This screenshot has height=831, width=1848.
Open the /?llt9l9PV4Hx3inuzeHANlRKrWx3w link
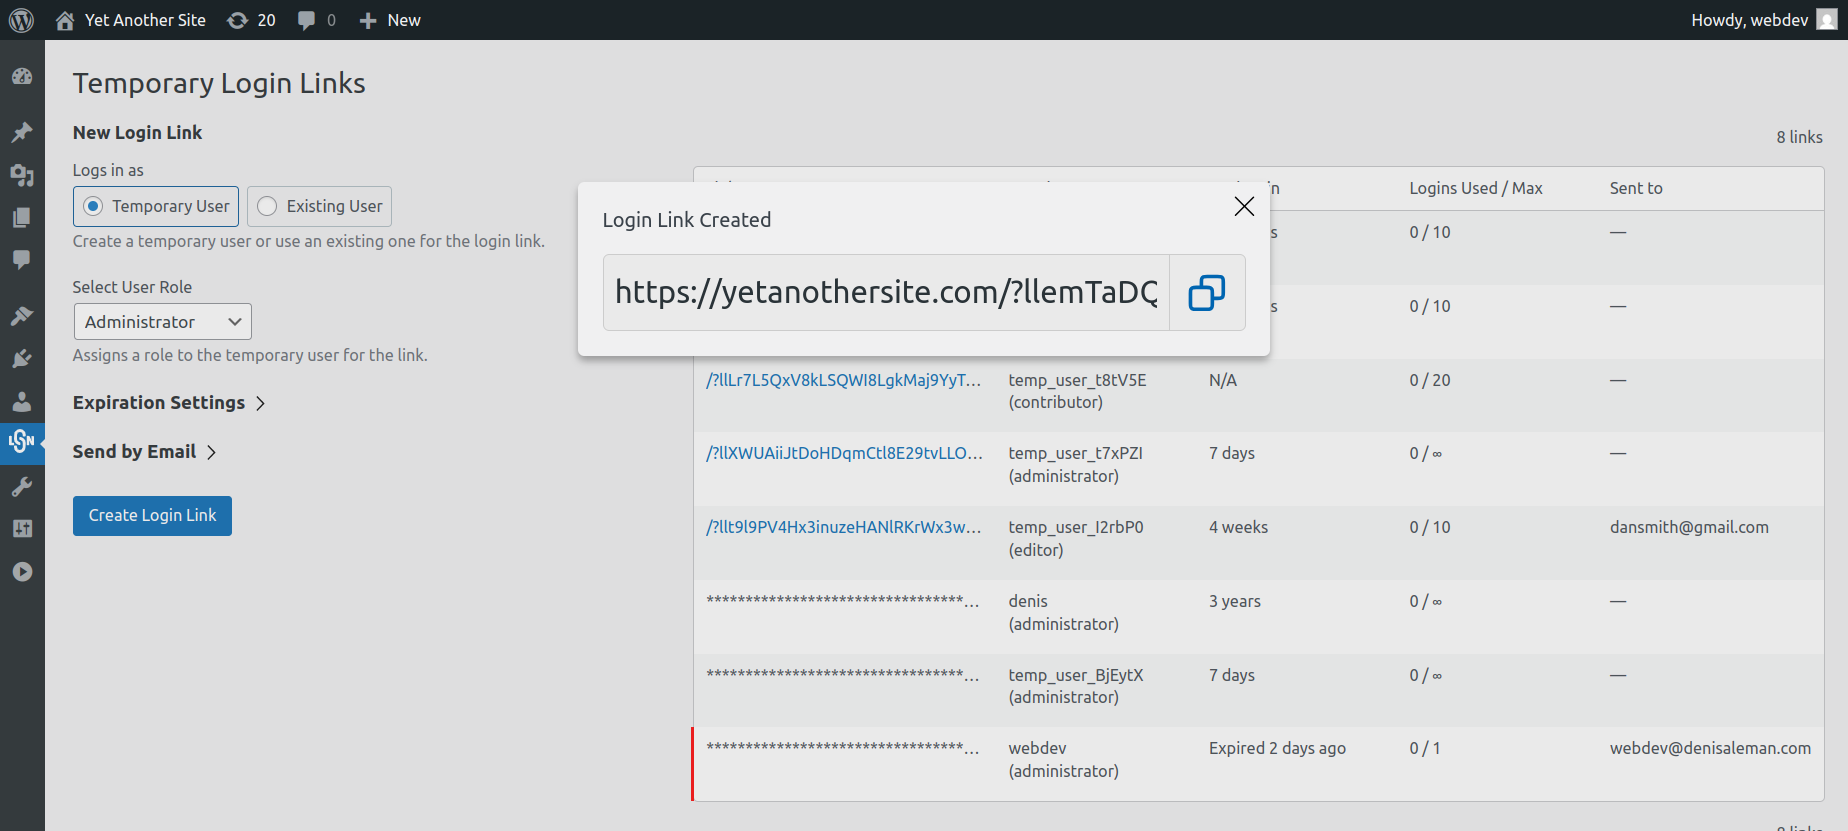[844, 527]
